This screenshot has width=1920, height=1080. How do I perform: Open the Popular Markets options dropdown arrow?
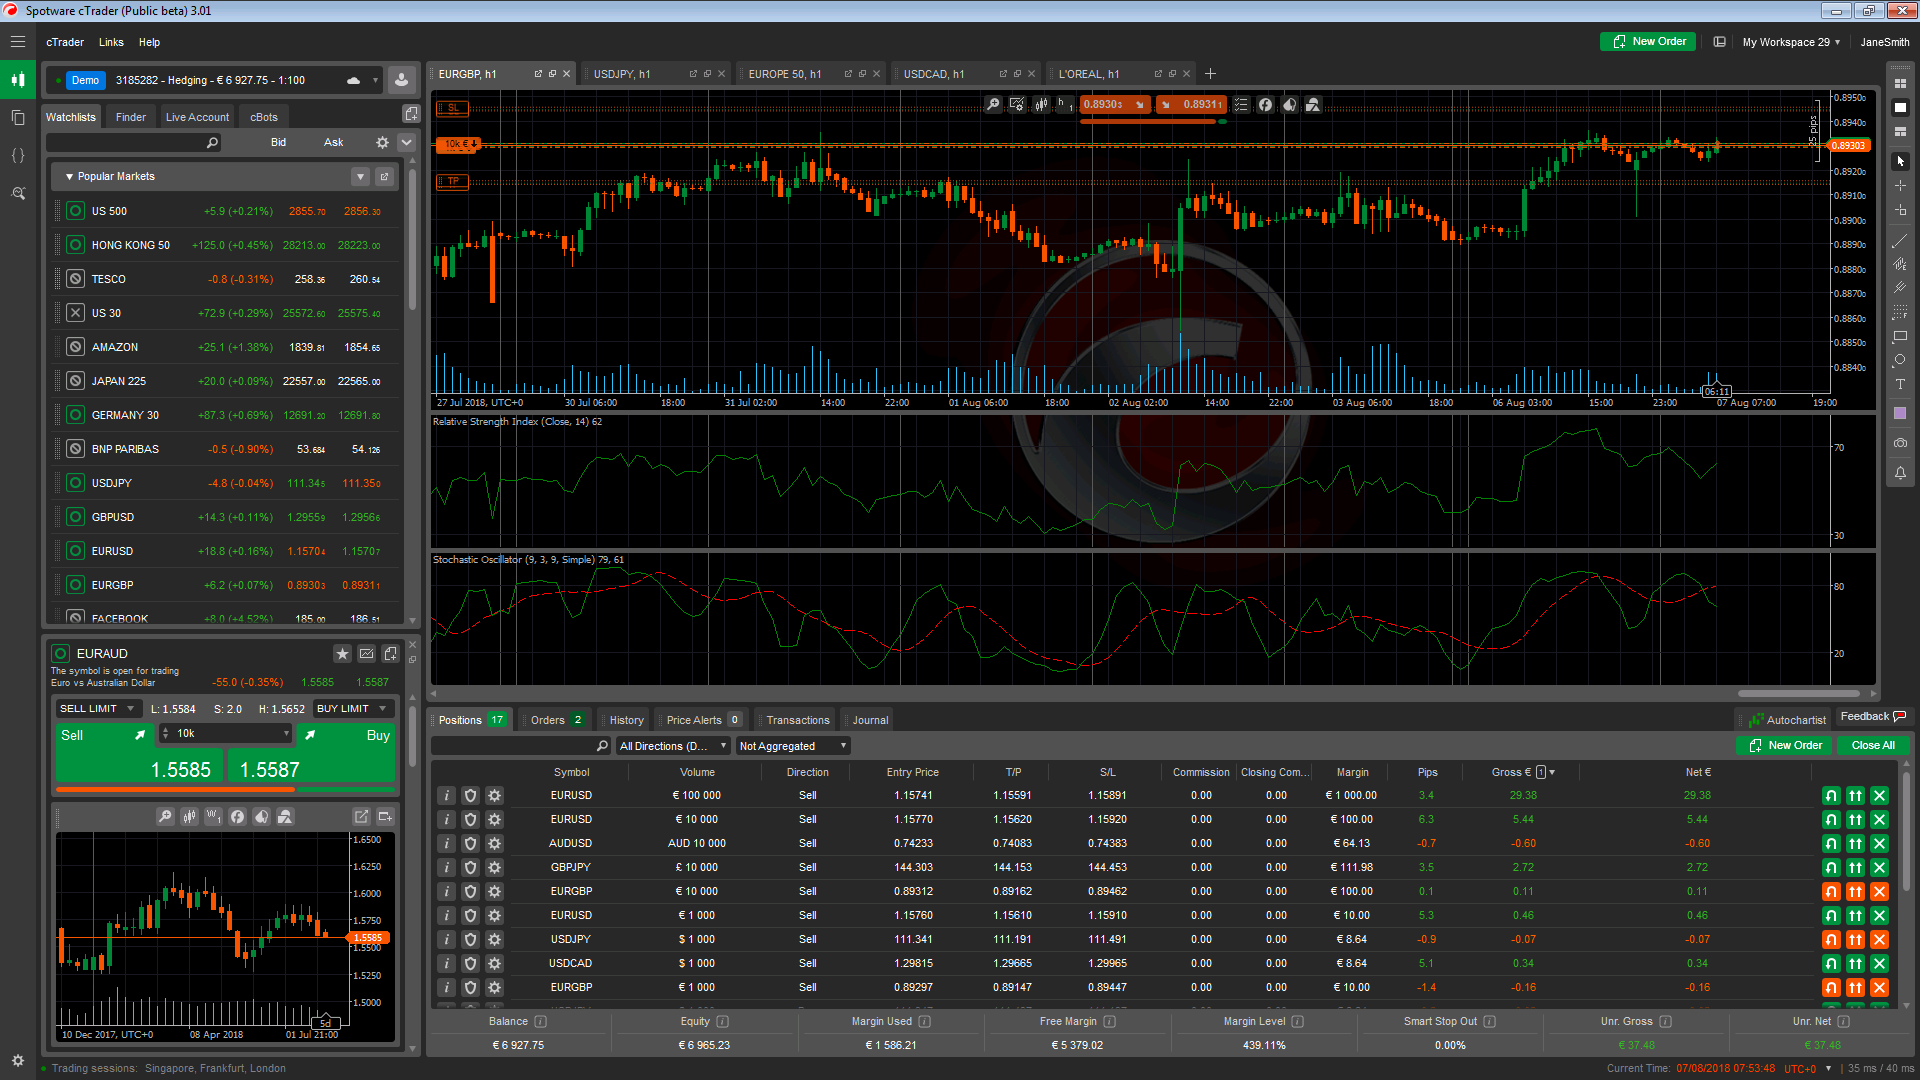360,177
